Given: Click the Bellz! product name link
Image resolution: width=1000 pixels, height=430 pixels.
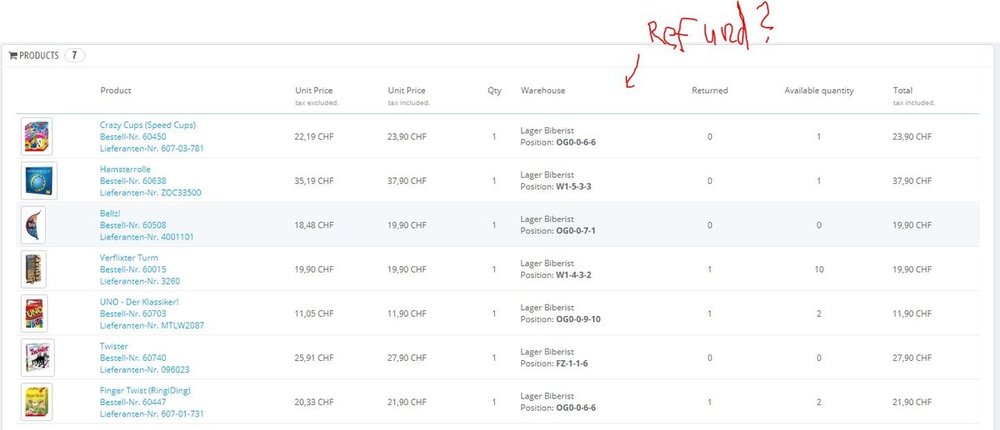Looking at the screenshot, I should (112, 213).
